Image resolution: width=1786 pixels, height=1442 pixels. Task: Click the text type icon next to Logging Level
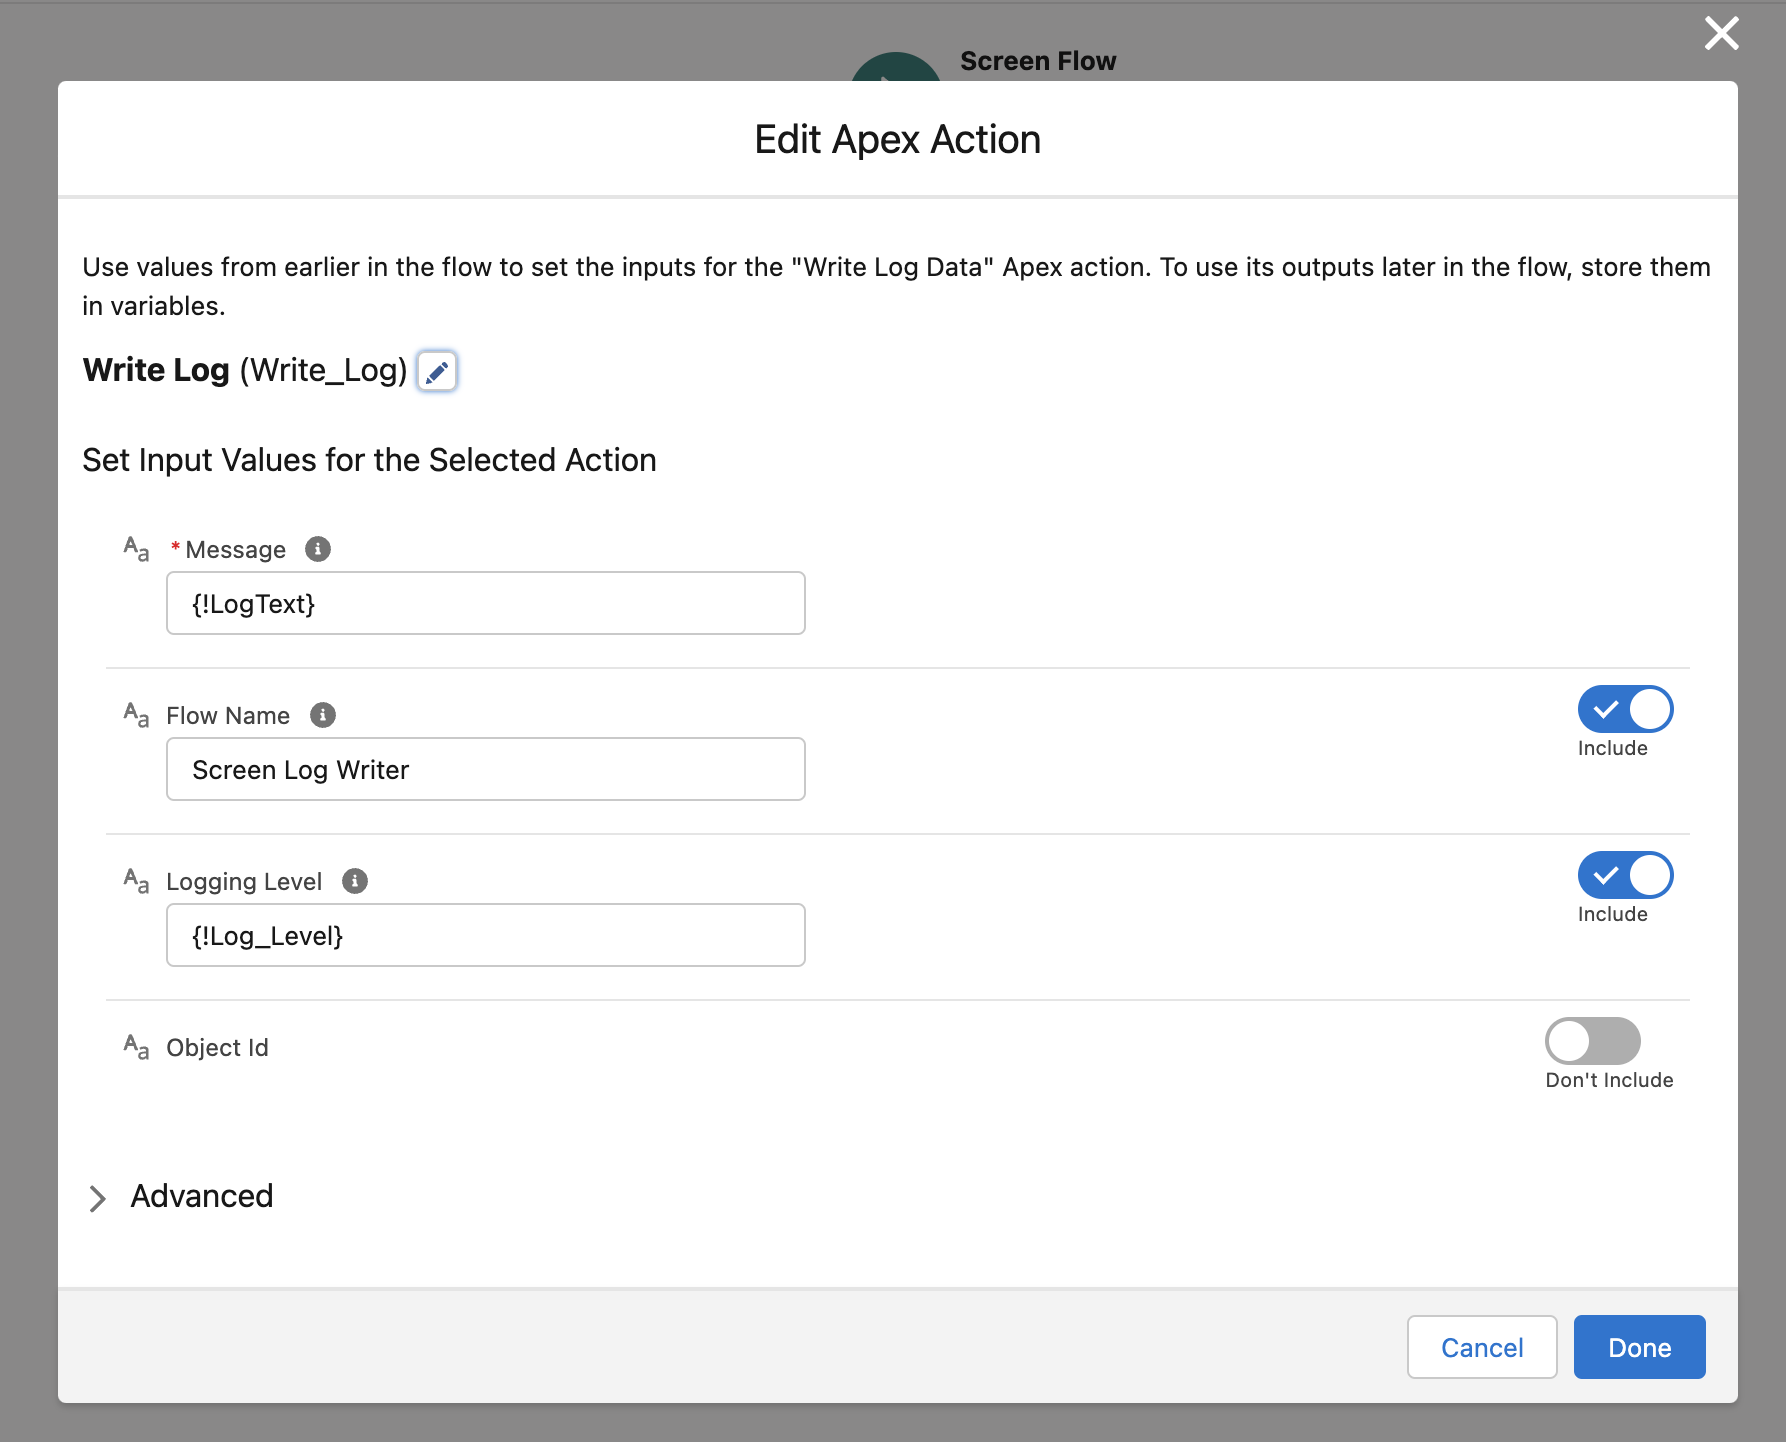[x=137, y=881]
